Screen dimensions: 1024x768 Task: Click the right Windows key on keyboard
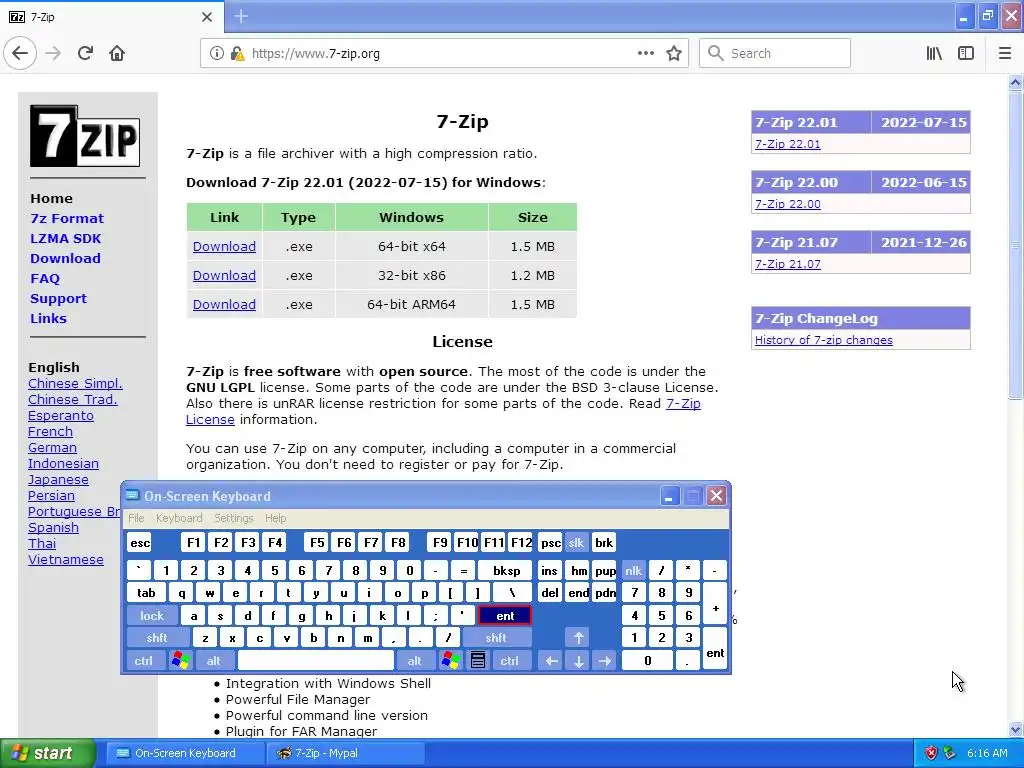click(450, 660)
